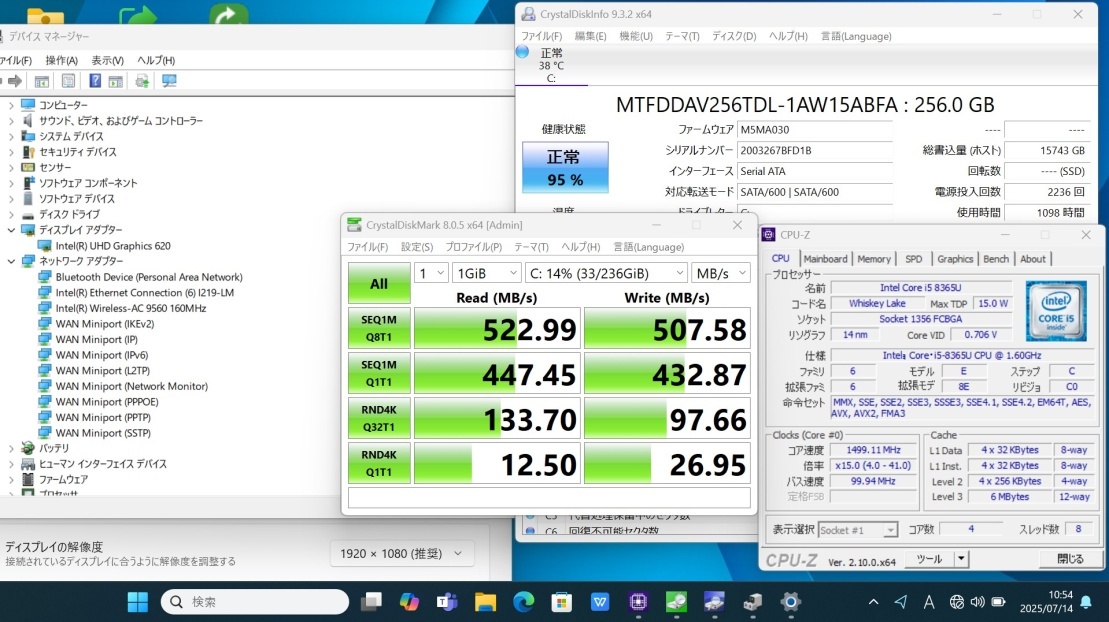Click the forward arrow in Device Manager toolbar
1109x622 pixels.
(15, 81)
